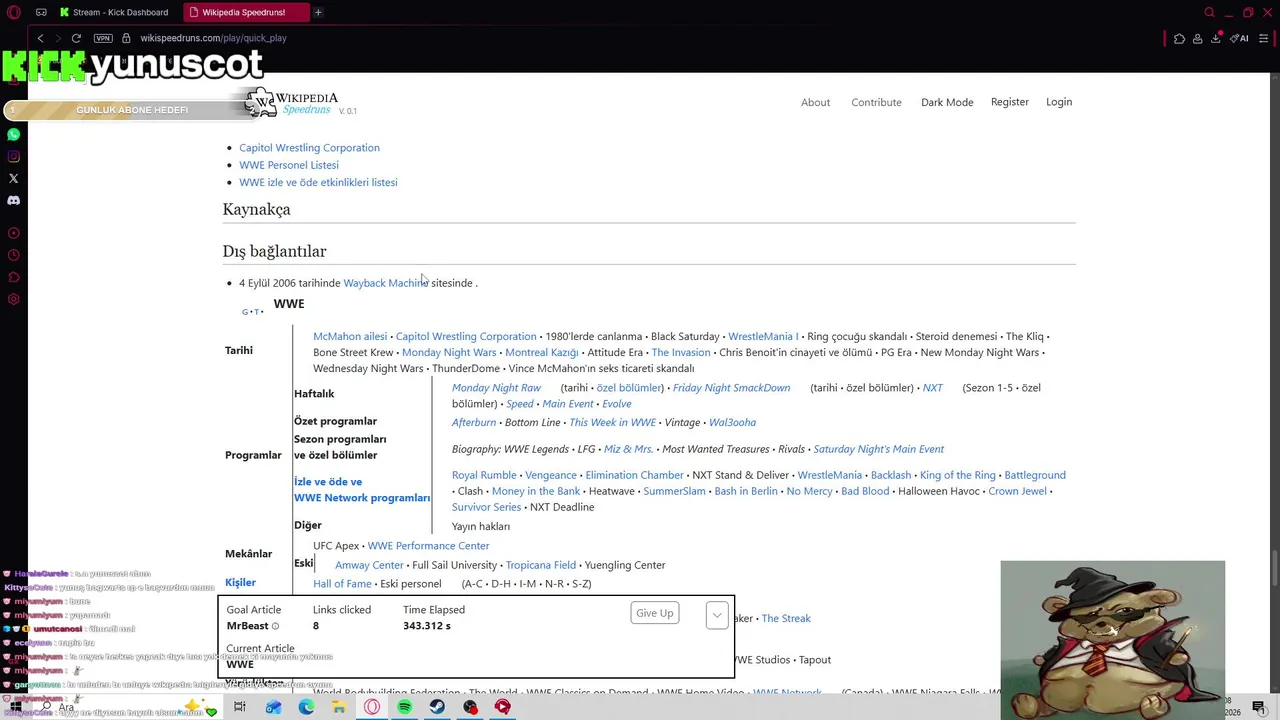The height and width of the screenshot is (720, 1280).
Task: Open the Monday Night Raw link
Action: pos(496,388)
